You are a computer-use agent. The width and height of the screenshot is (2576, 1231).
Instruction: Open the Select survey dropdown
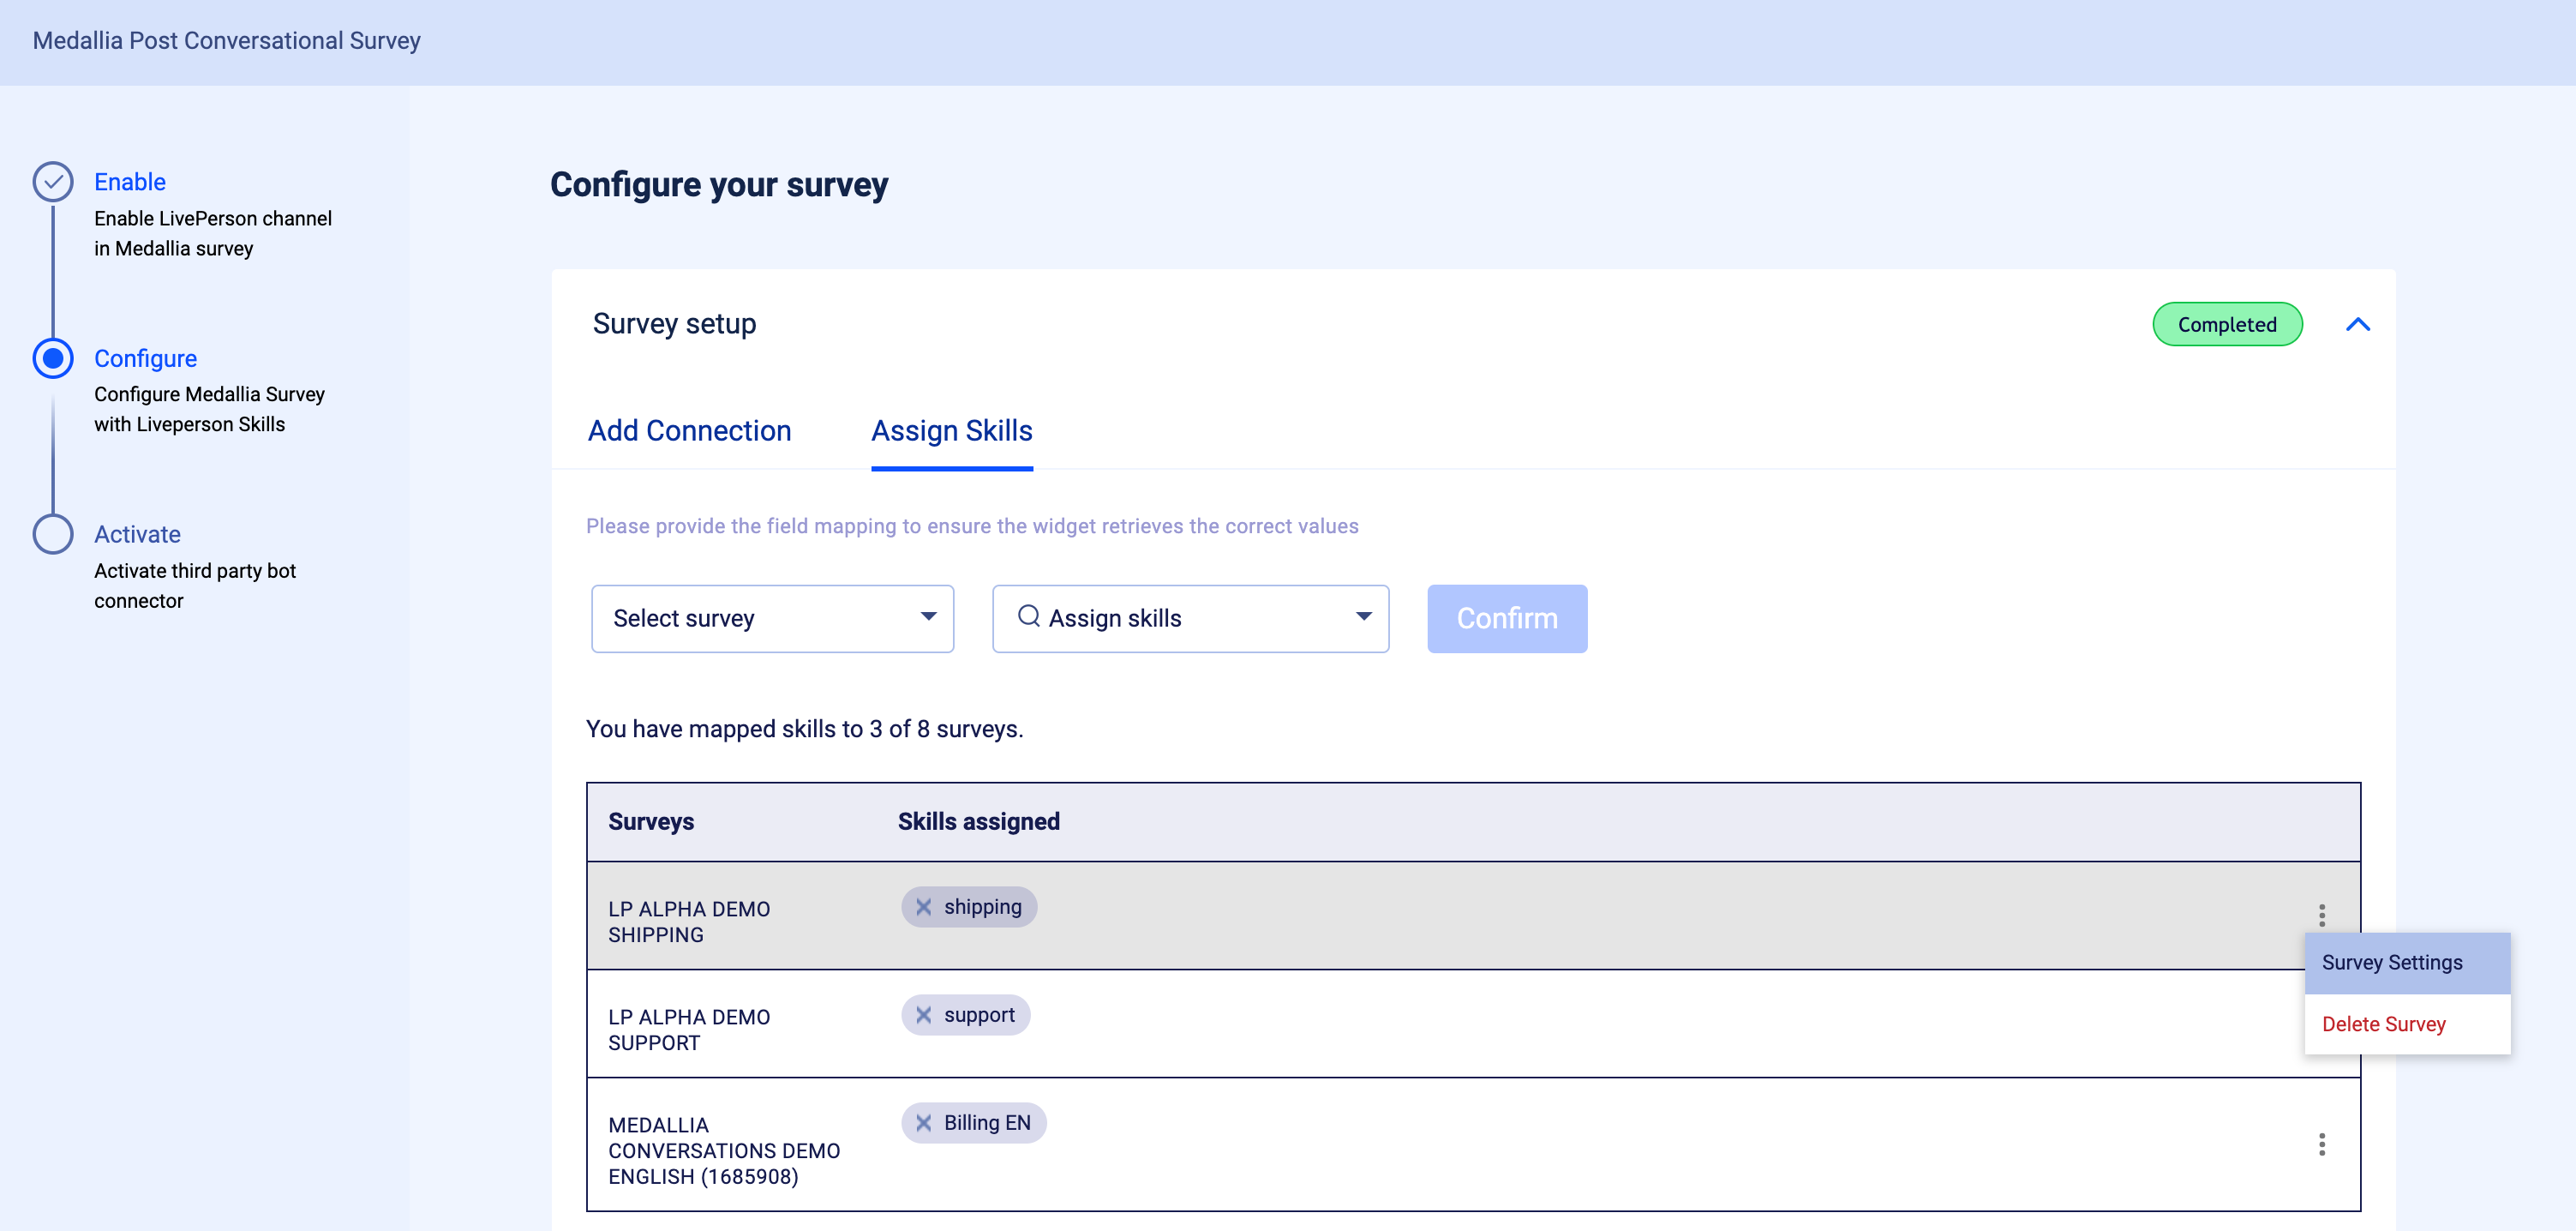772,618
